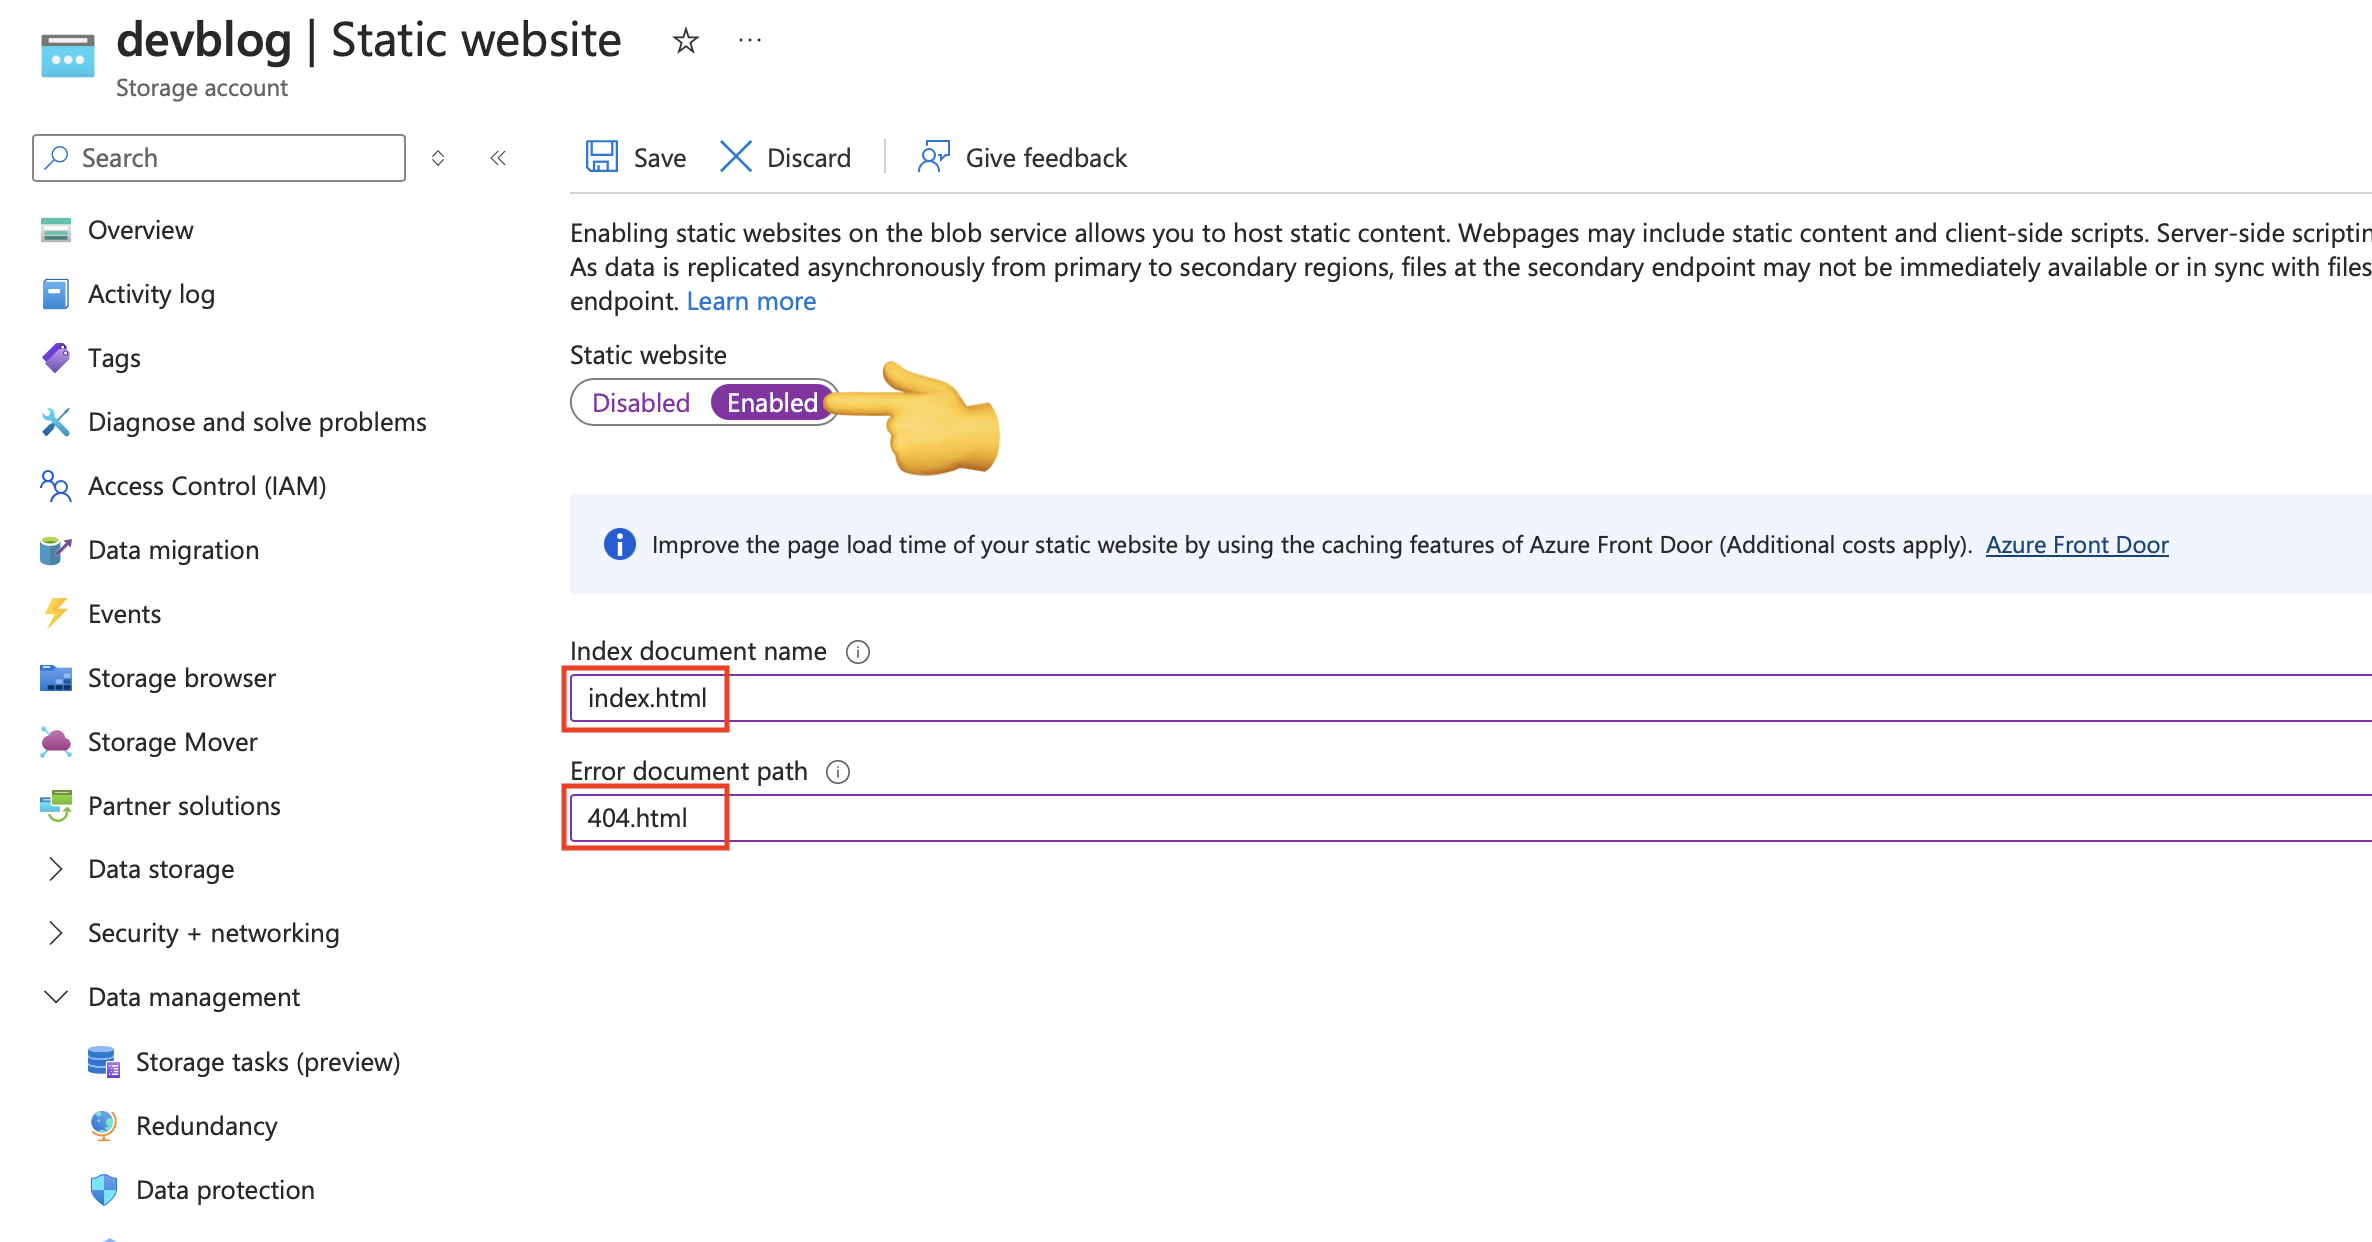Image resolution: width=2372 pixels, height=1242 pixels.
Task: Set Static website to Disabled
Action: pos(641,403)
